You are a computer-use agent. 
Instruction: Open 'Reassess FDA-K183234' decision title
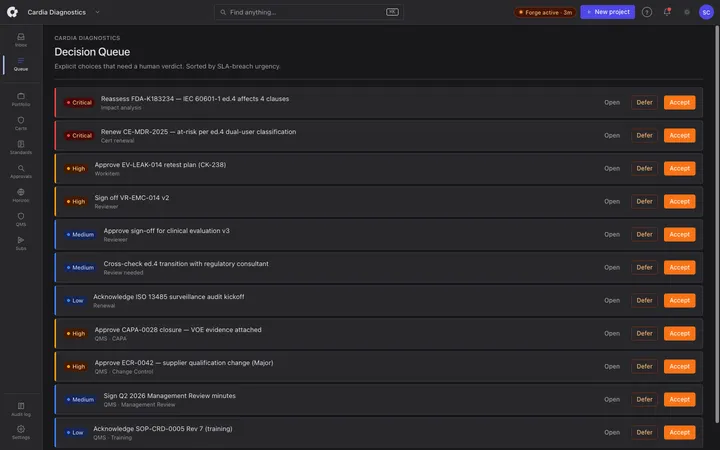(x=195, y=99)
